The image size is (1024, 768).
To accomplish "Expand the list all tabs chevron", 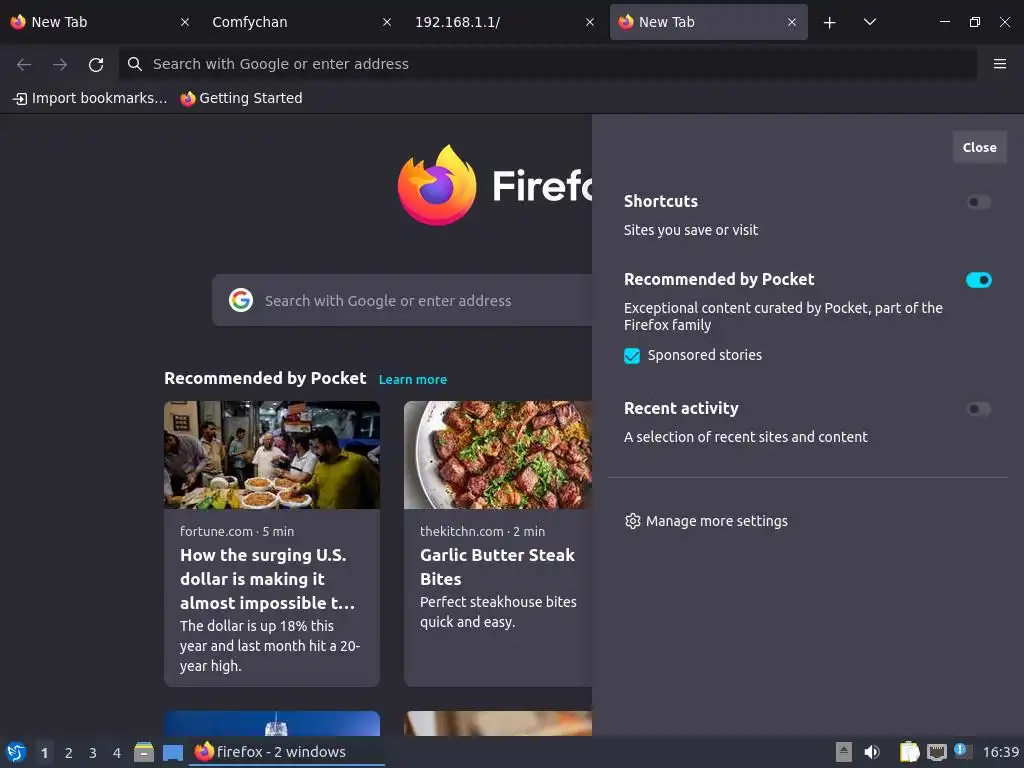I will point(869,22).
